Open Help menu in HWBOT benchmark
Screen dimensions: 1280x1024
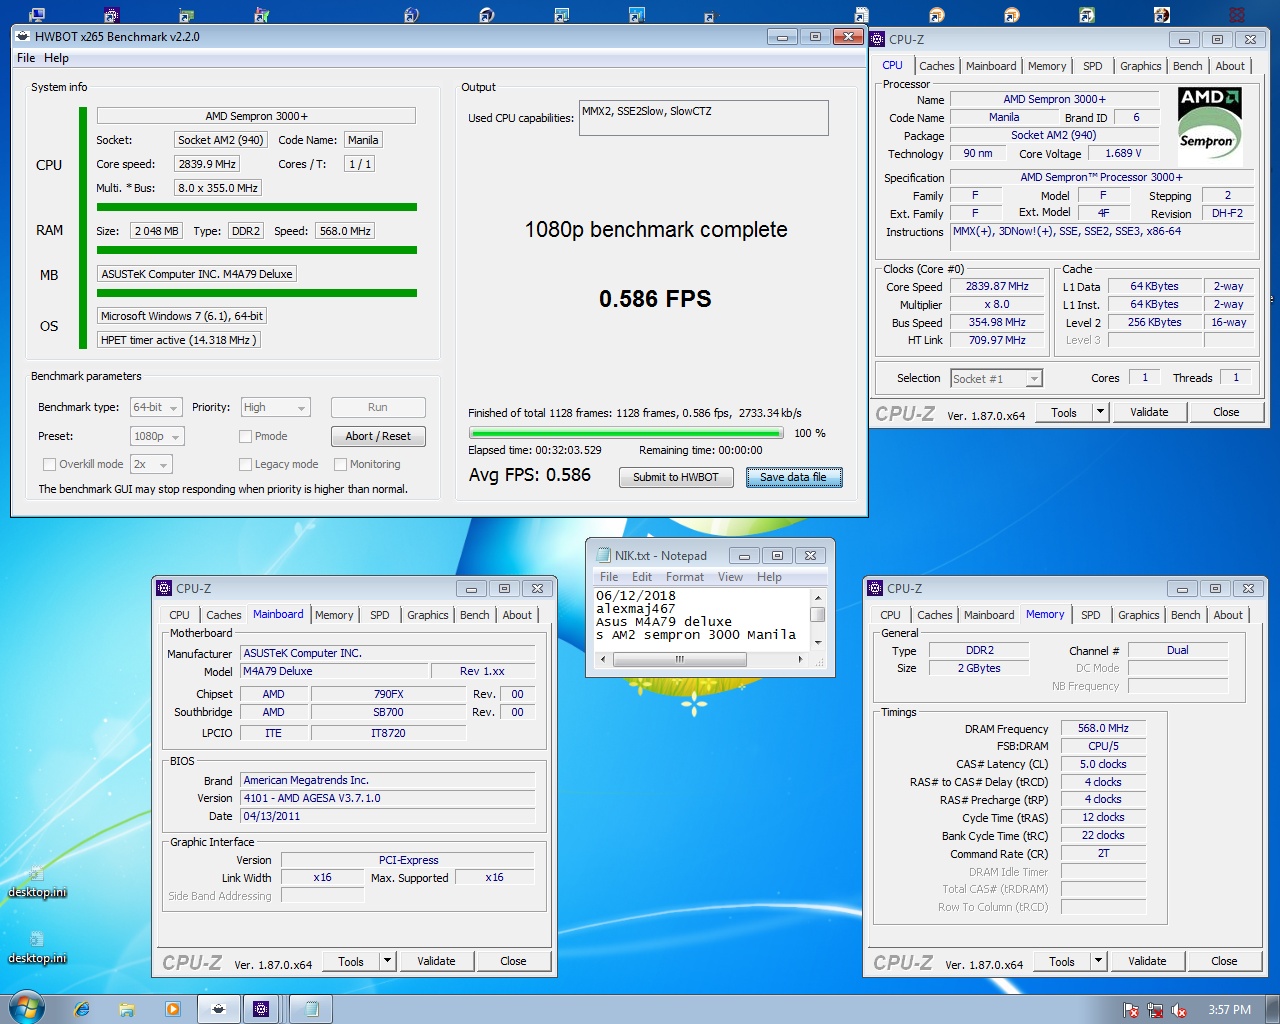[x=56, y=58]
